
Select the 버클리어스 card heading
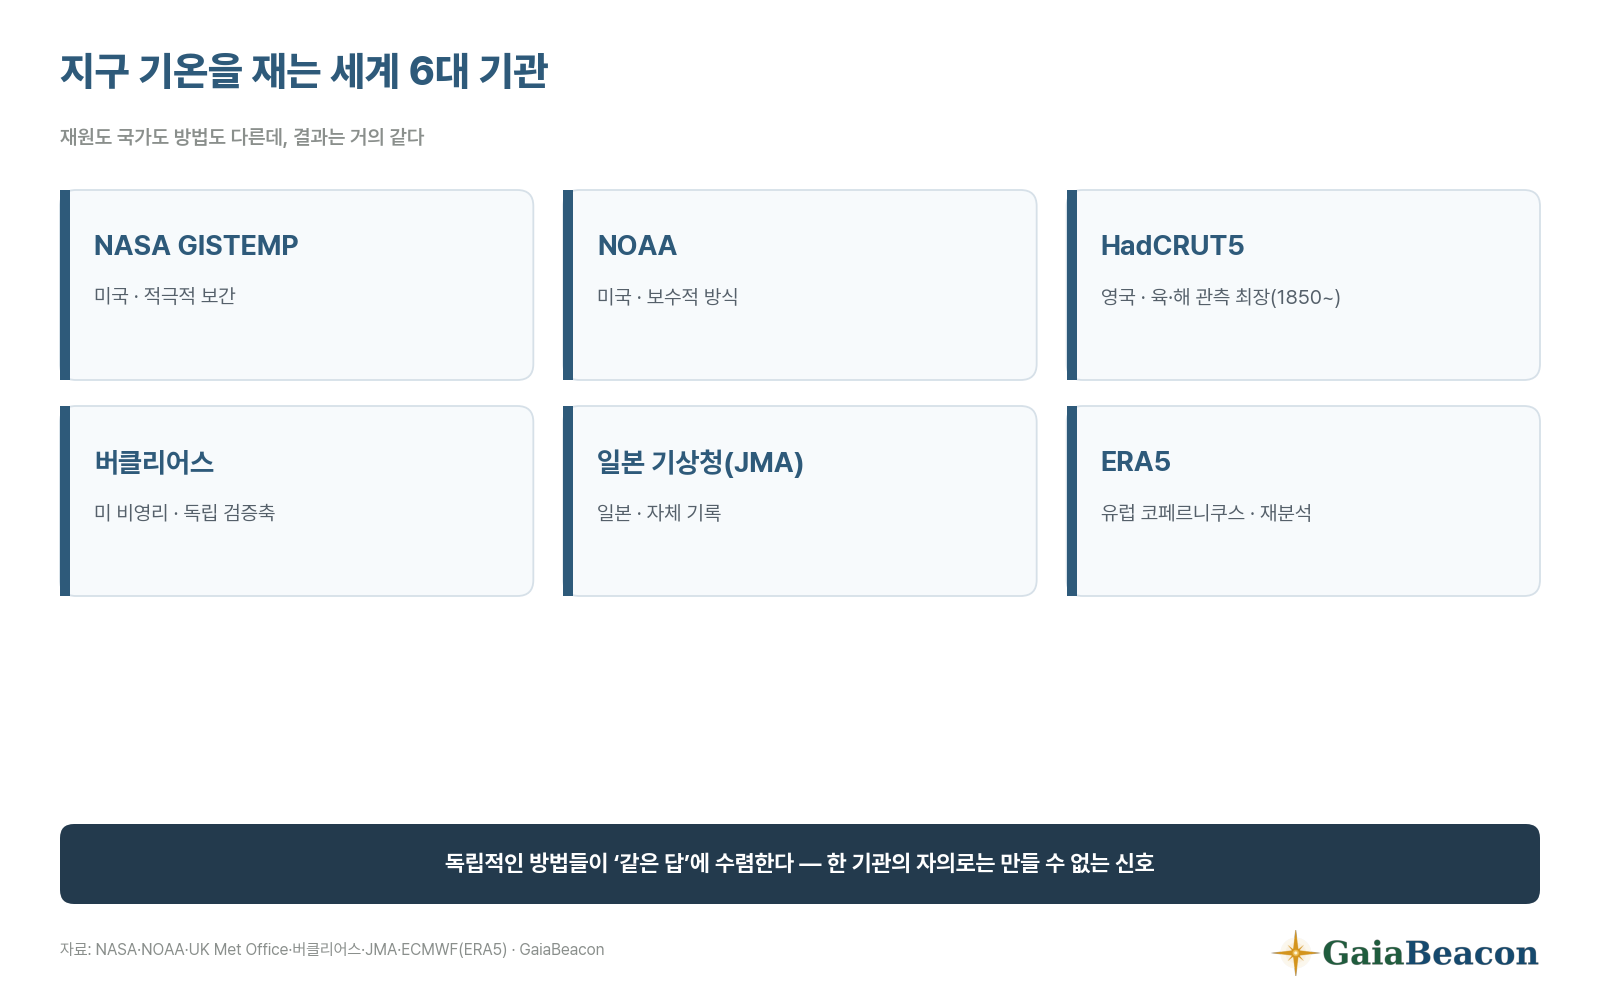click(154, 462)
